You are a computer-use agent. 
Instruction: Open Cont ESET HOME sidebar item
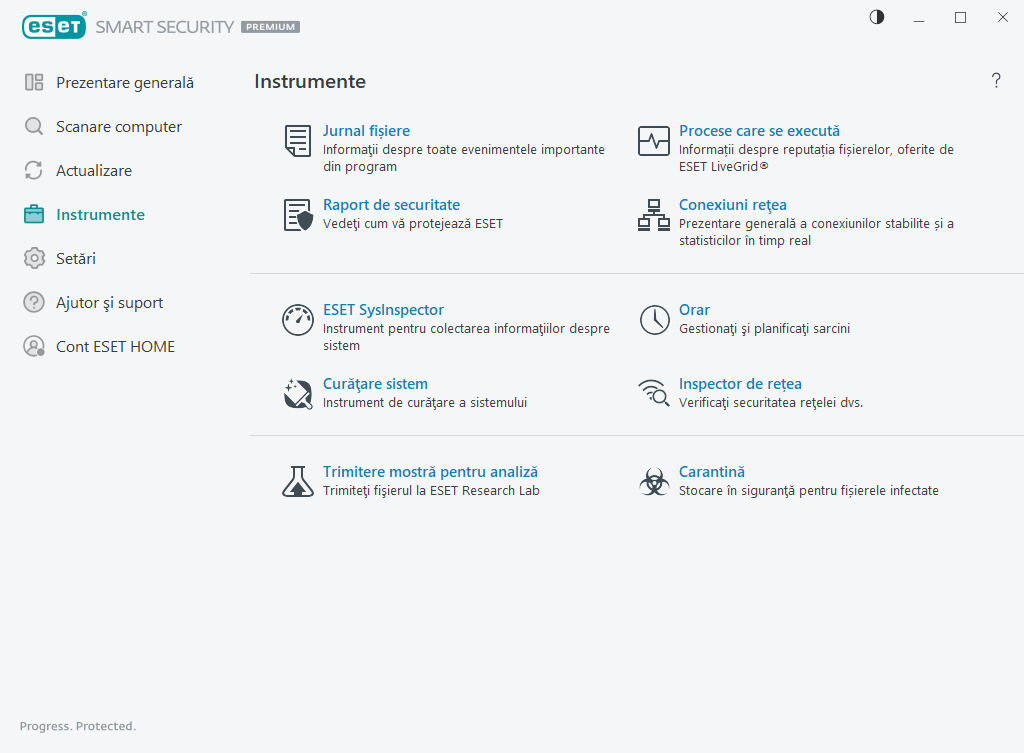(115, 347)
